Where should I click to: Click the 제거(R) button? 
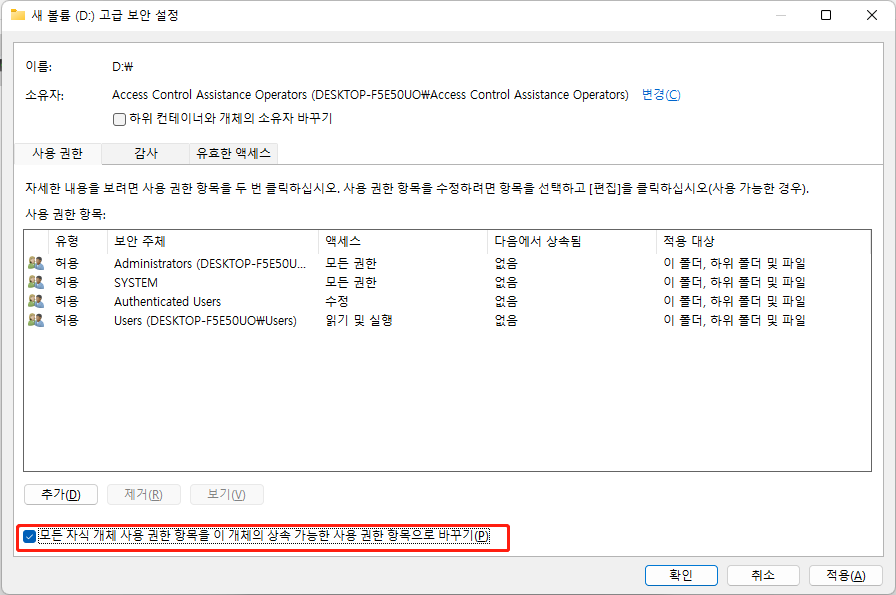[x=143, y=494]
